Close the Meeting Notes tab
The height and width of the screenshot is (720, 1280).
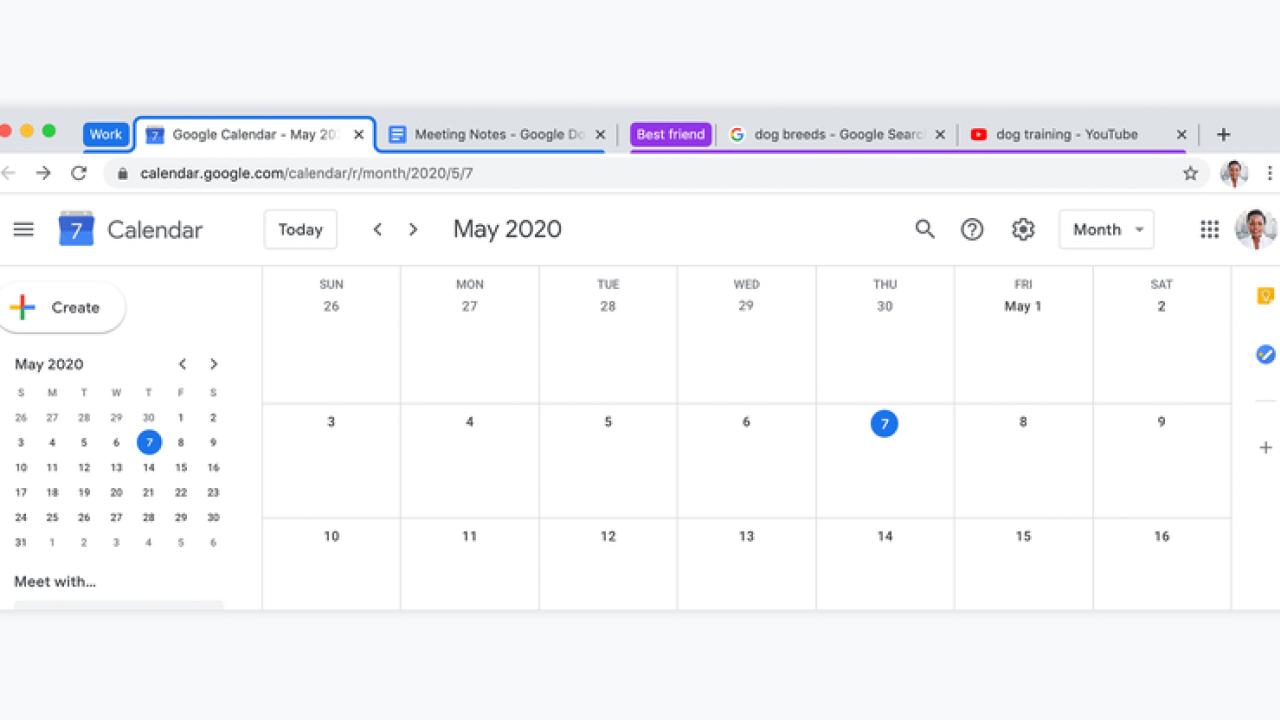pos(600,134)
